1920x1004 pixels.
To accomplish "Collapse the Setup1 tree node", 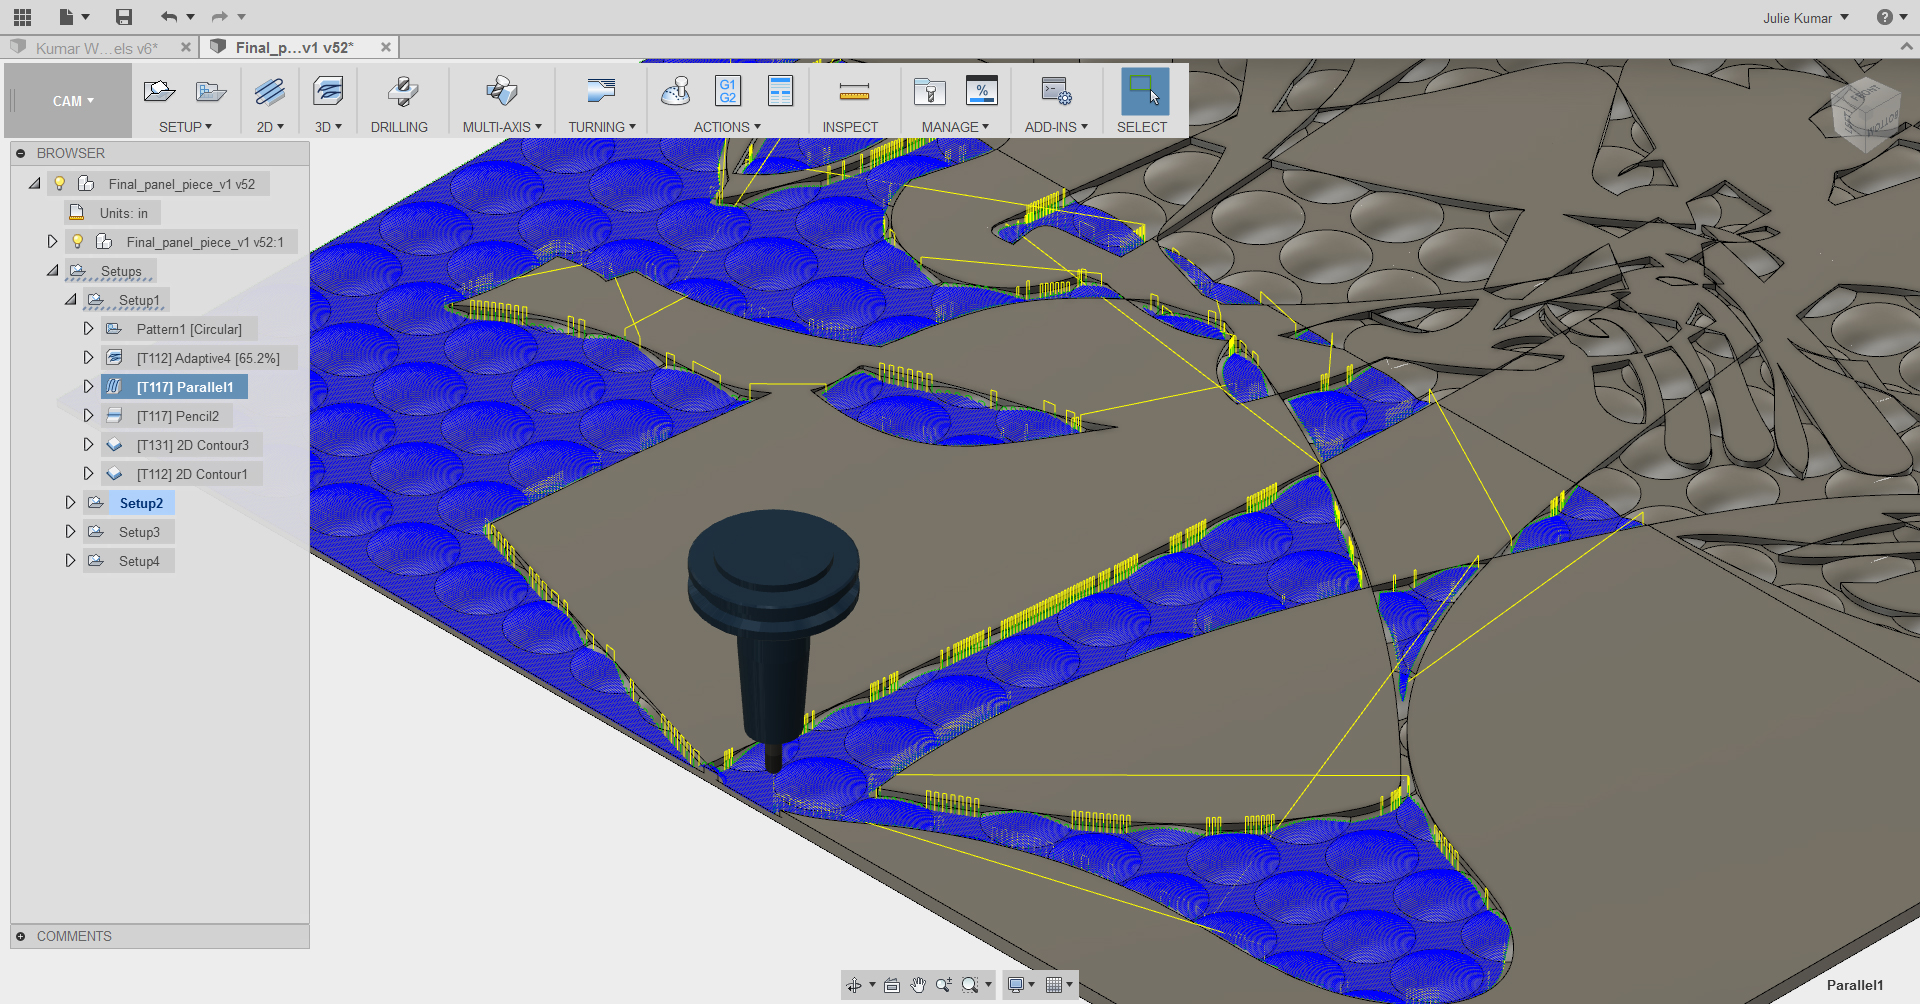I will 70,300.
